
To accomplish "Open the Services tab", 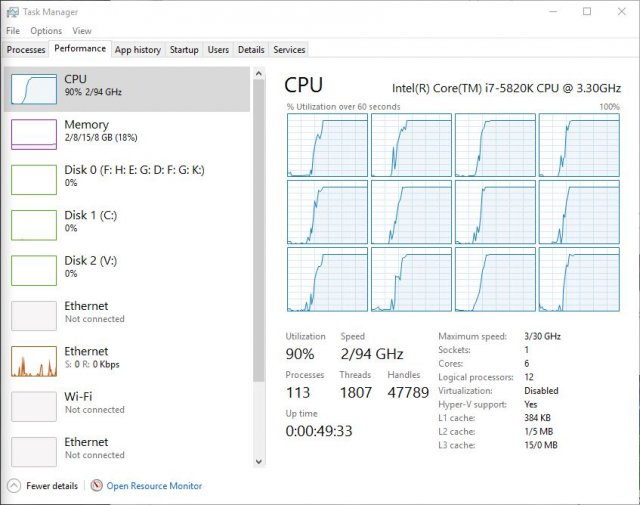I will click(x=289, y=49).
